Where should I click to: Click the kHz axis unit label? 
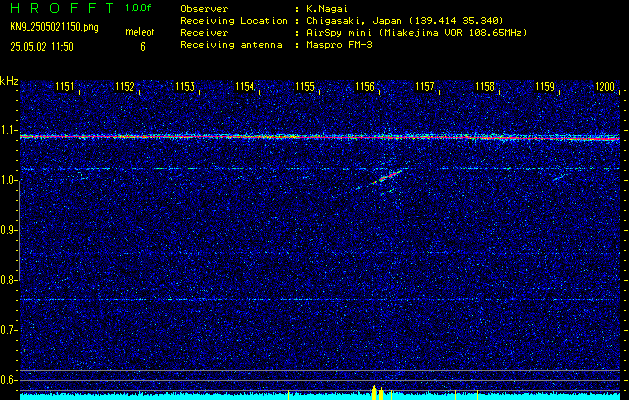pyautogui.click(x=9, y=81)
